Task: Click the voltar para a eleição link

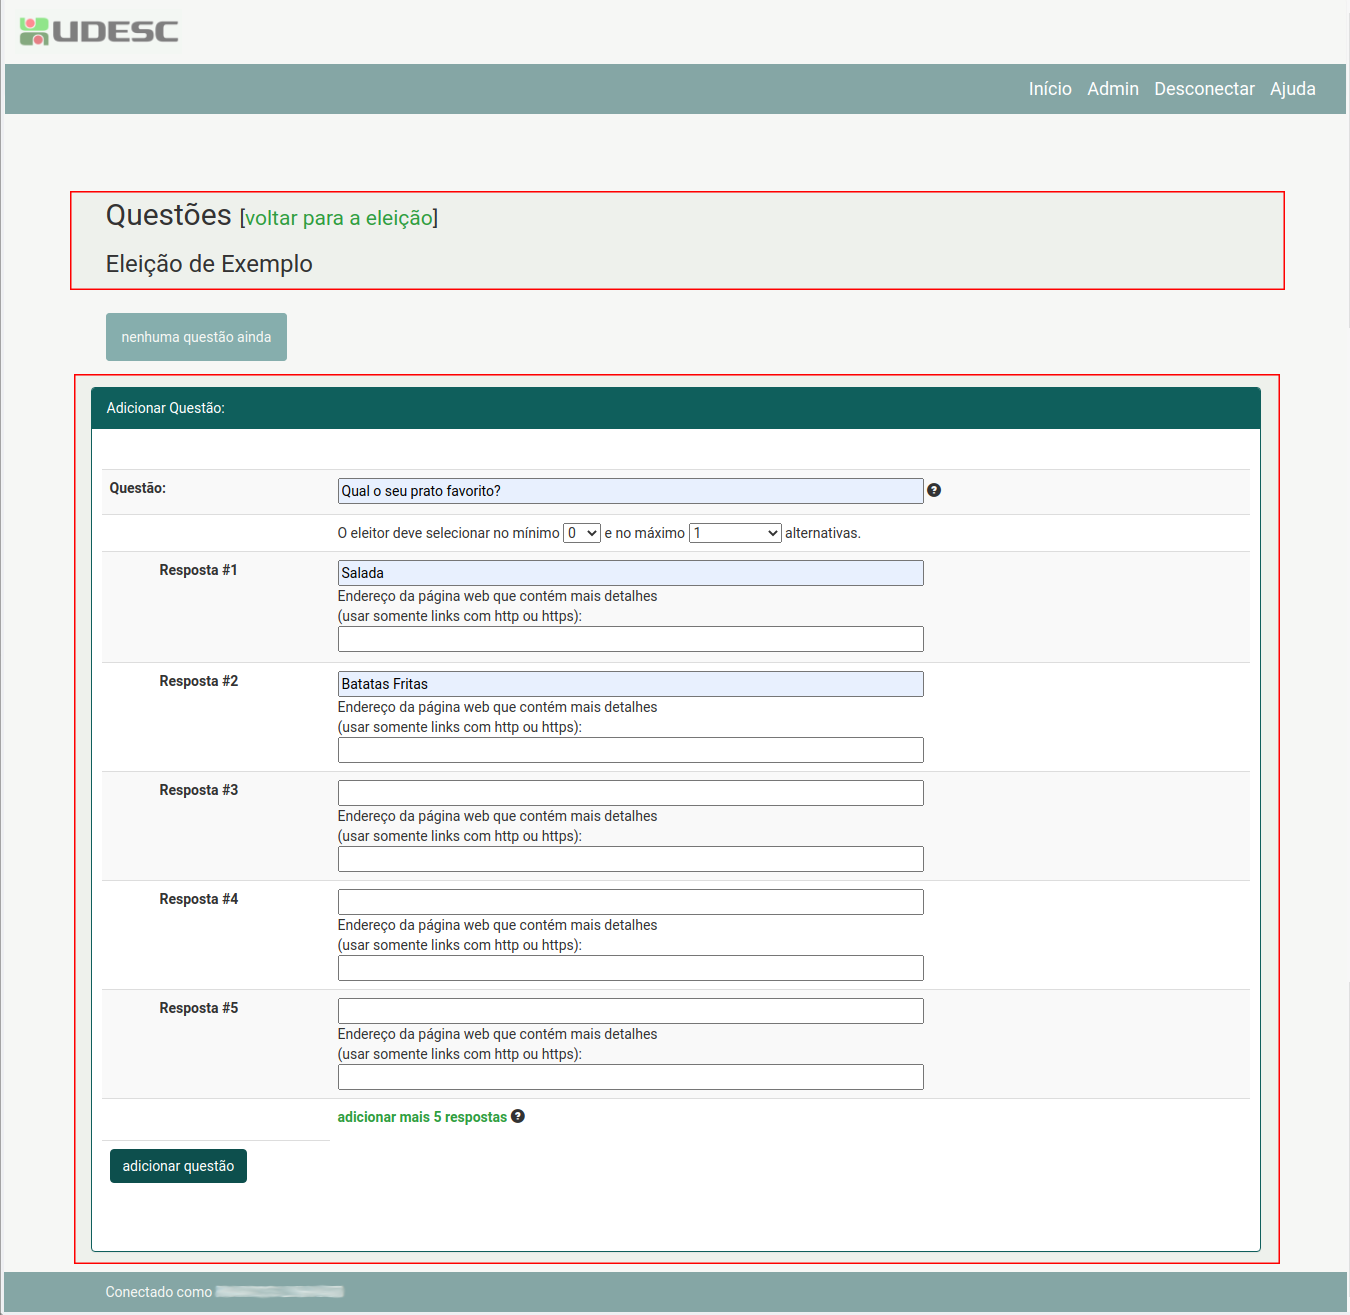Action: pyautogui.click(x=339, y=218)
